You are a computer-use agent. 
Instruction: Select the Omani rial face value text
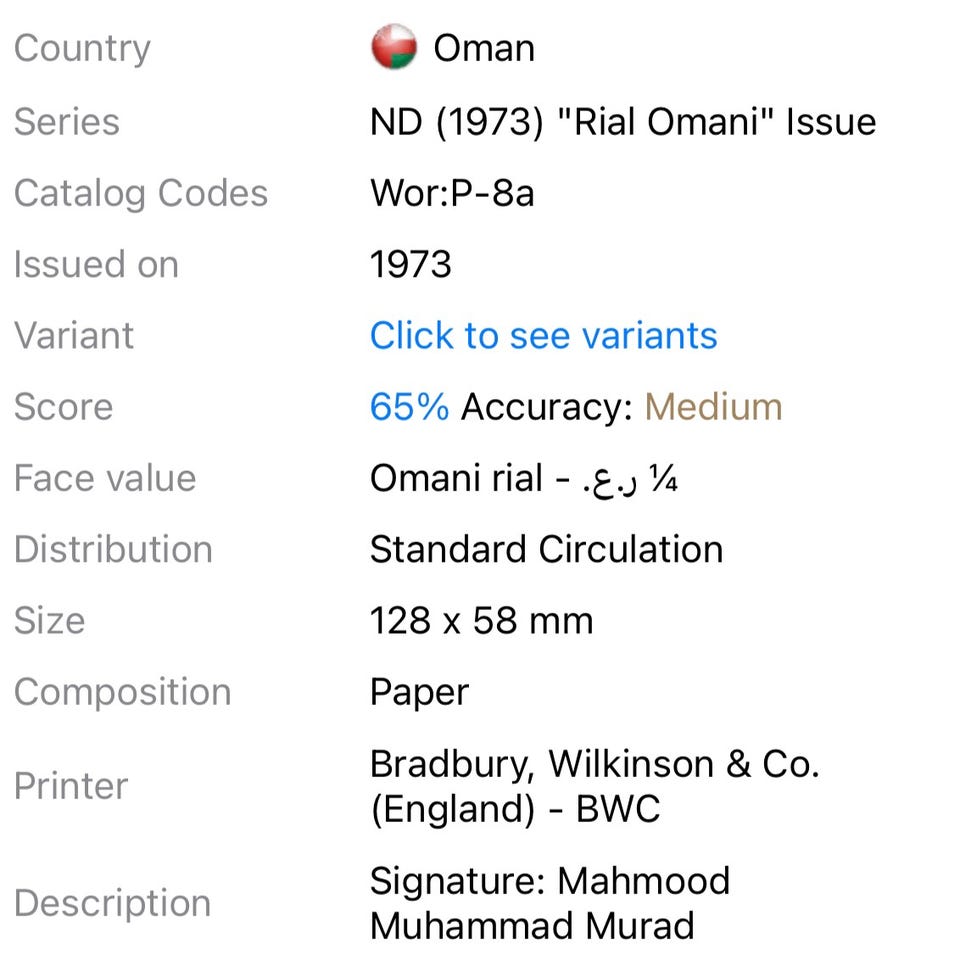(x=524, y=479)
